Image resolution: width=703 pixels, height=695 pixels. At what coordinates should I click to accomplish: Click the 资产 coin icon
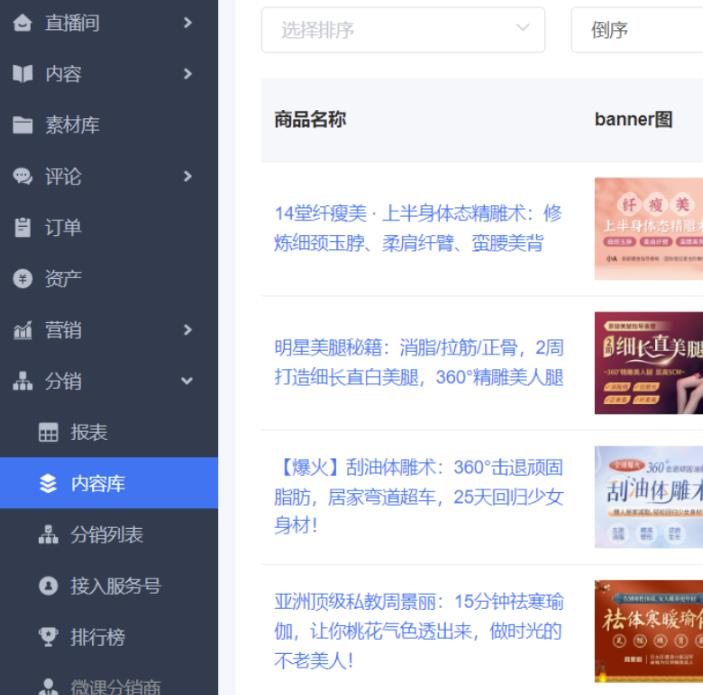(23, 279)
